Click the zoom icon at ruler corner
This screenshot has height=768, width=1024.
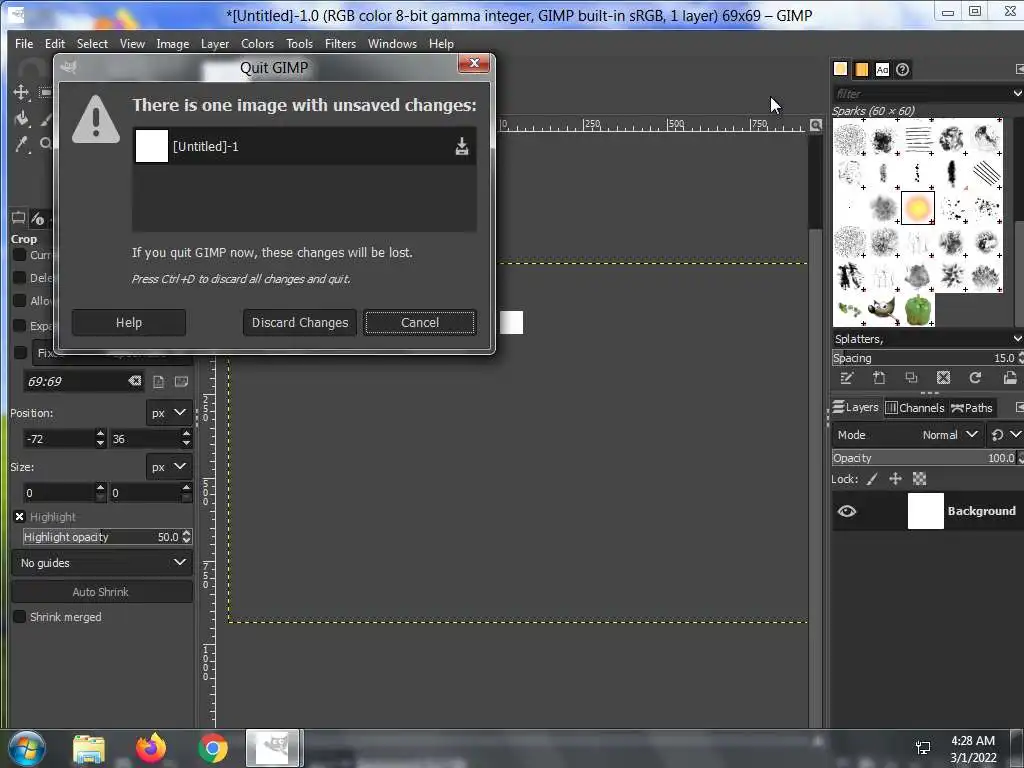pos(816,125)
